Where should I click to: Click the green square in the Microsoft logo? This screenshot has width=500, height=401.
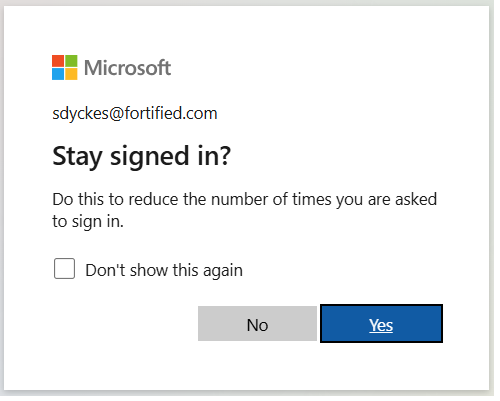tap(71, 61)
